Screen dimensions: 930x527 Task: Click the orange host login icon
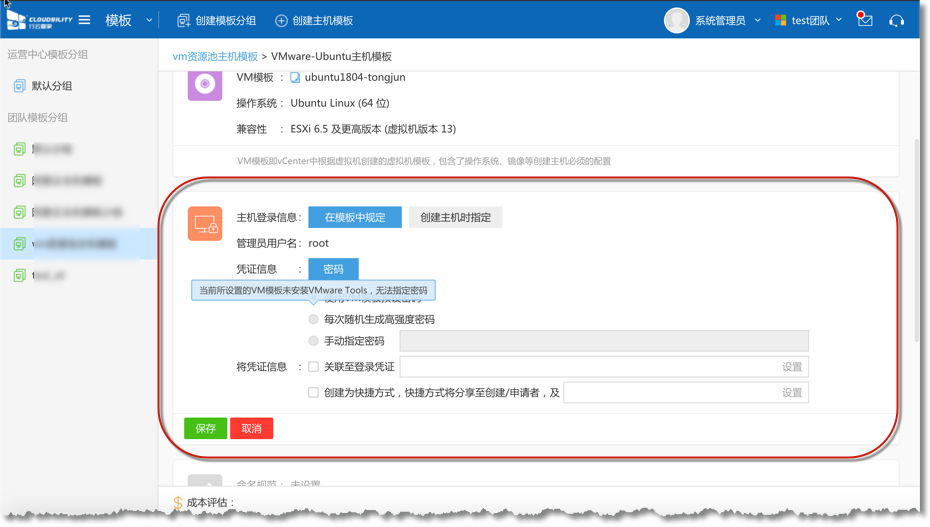205,224
